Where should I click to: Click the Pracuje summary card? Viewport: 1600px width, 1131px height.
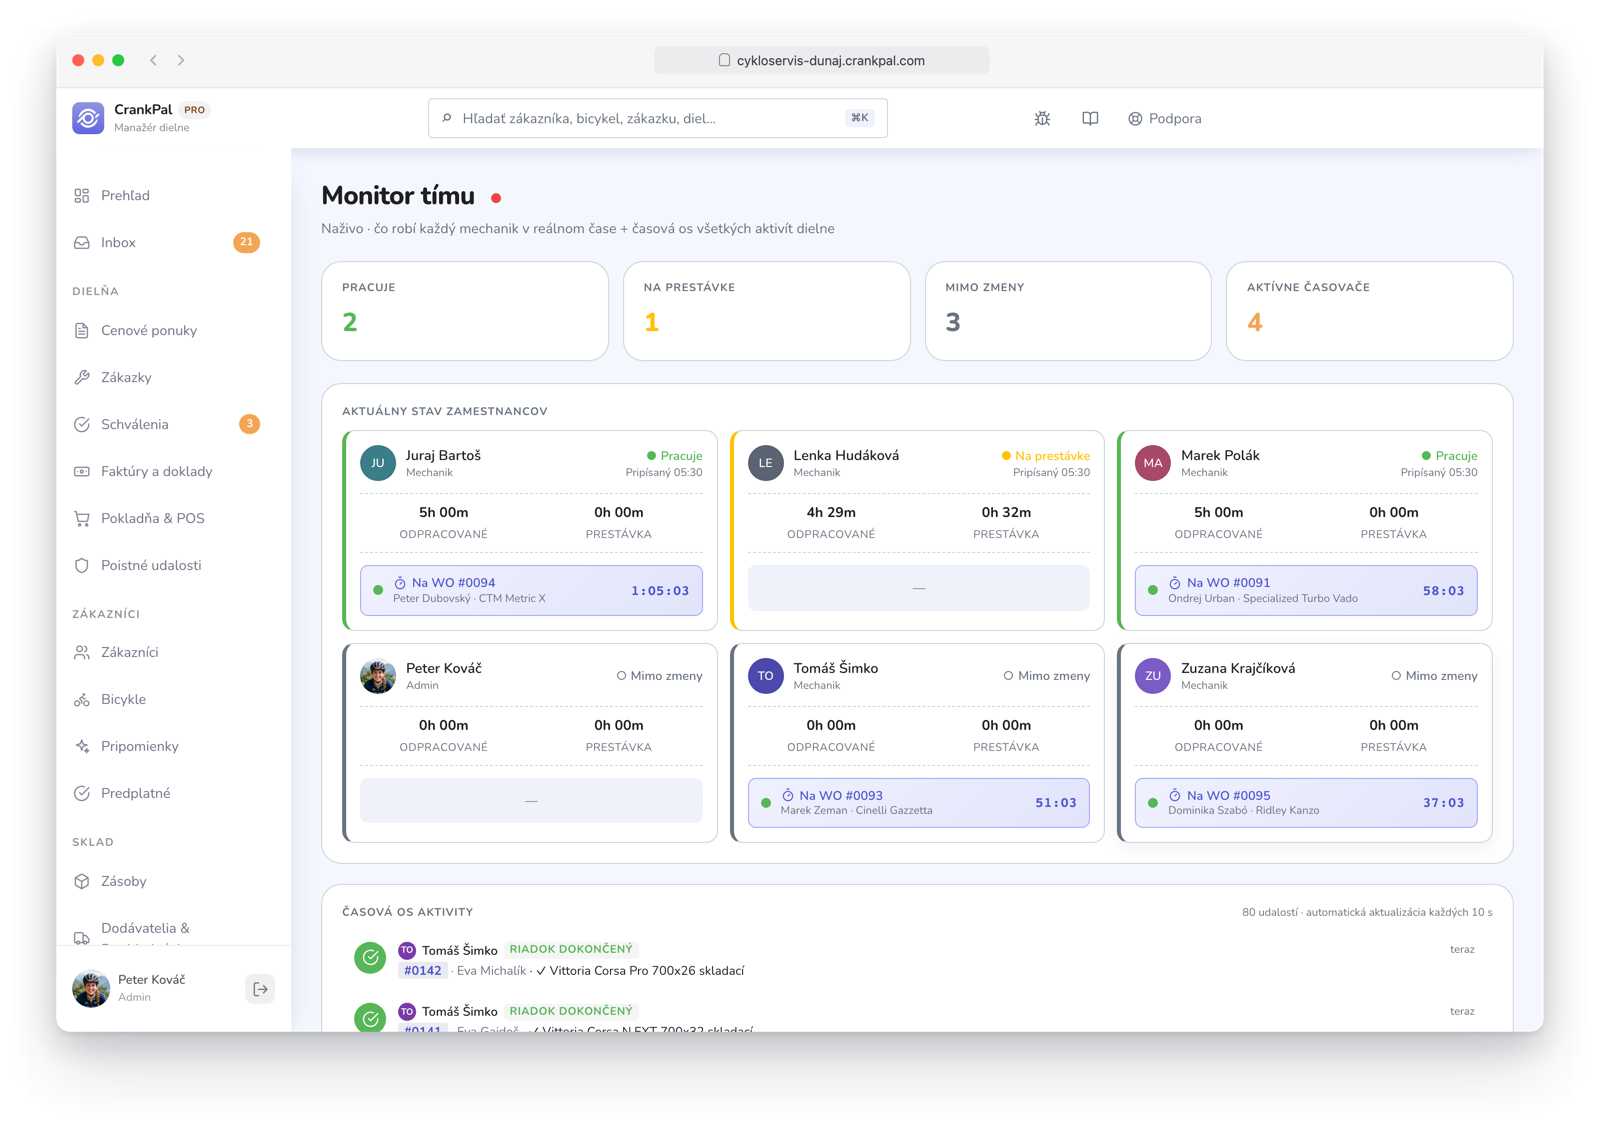(465, 311)
